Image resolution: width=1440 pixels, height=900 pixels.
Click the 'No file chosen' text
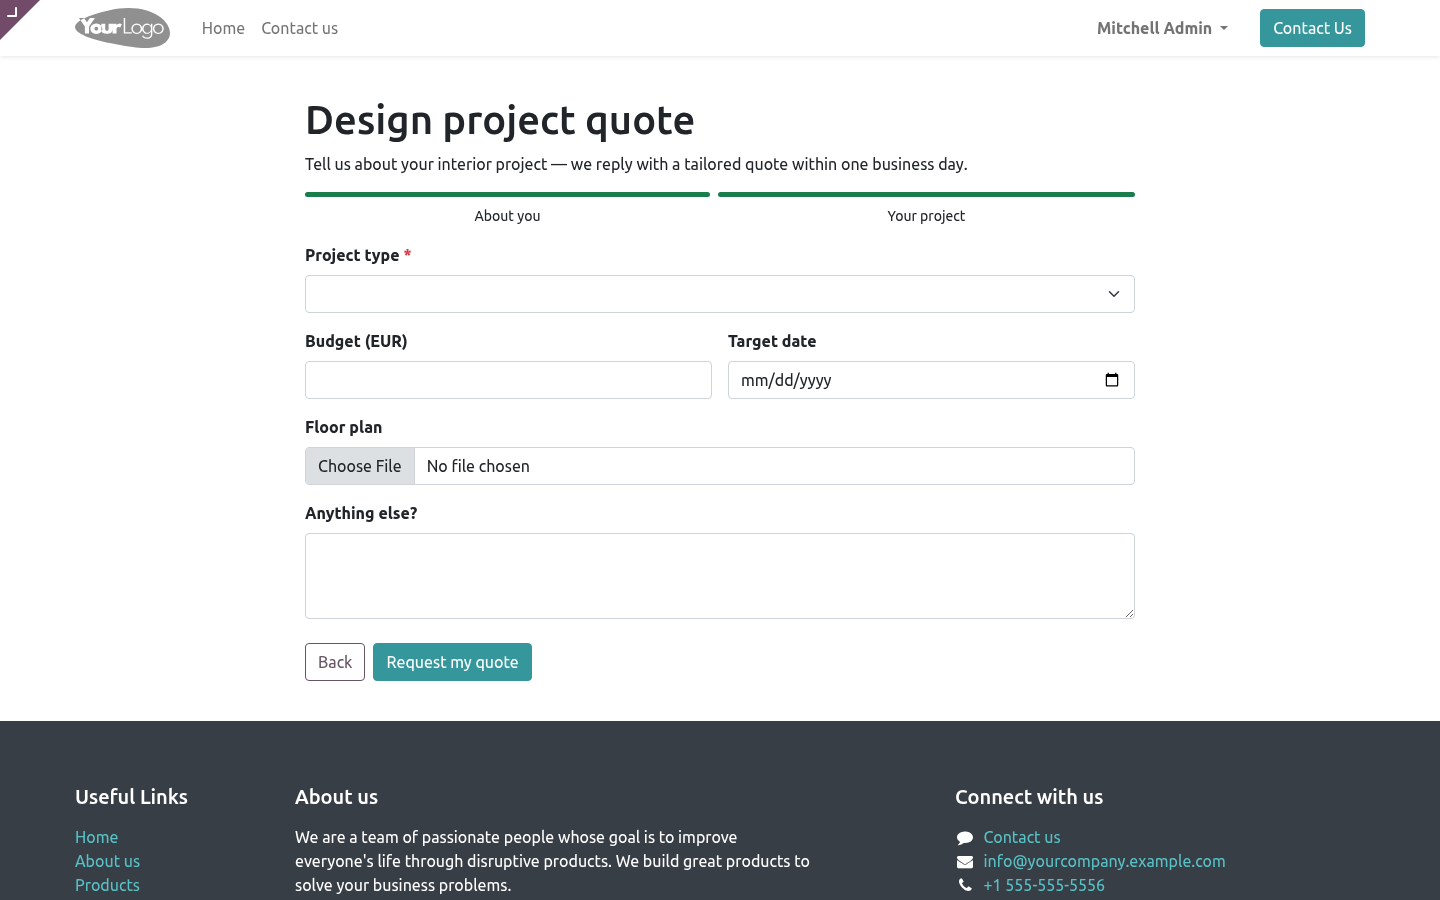click(x=478, y=466)
